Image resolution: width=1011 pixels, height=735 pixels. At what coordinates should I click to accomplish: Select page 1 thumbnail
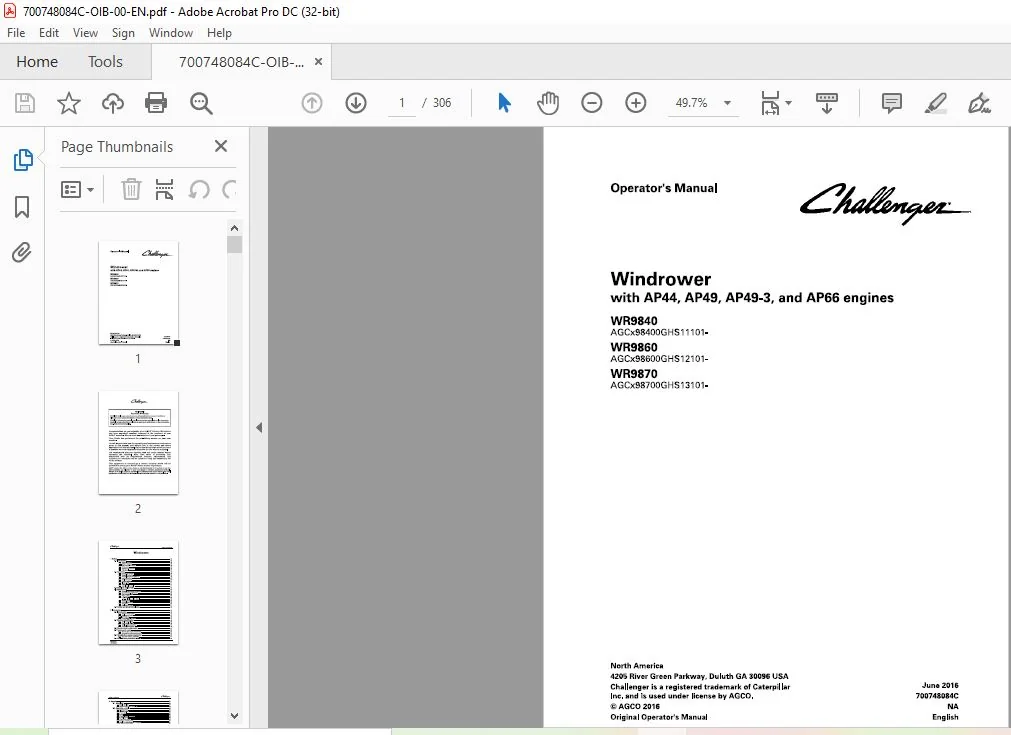click(x=138, y=293)
